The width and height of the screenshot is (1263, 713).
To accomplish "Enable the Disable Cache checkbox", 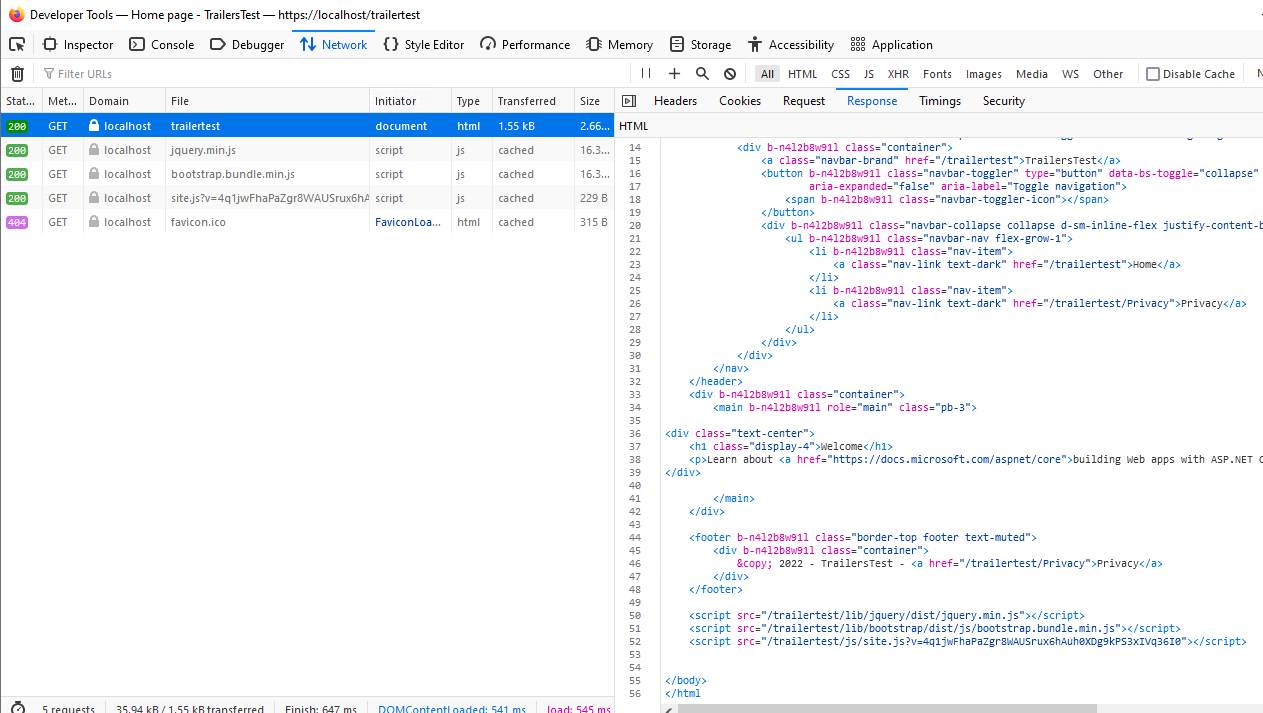I will (1153, 73).
